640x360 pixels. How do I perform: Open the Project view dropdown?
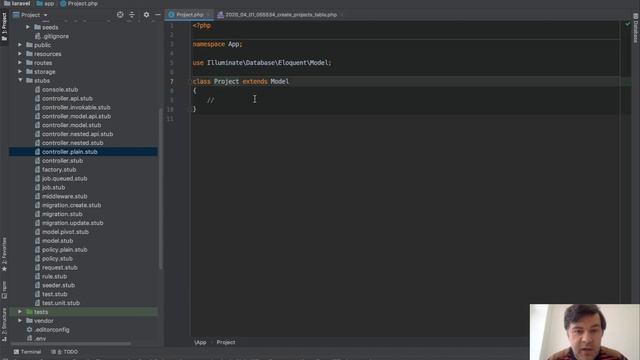tap(31, 15)
